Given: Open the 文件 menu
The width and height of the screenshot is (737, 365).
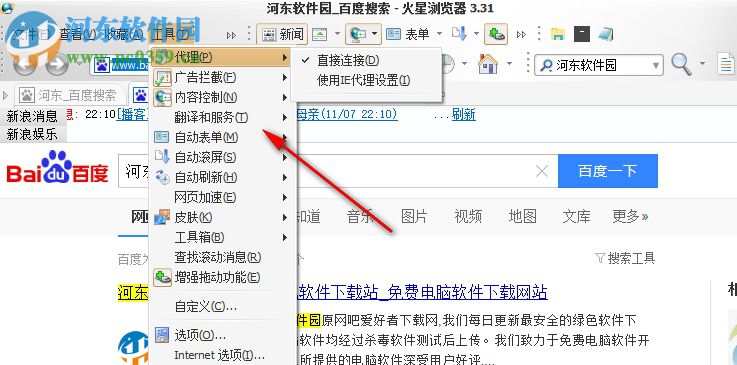Looking at the screenshot, I should coord(31,34).
